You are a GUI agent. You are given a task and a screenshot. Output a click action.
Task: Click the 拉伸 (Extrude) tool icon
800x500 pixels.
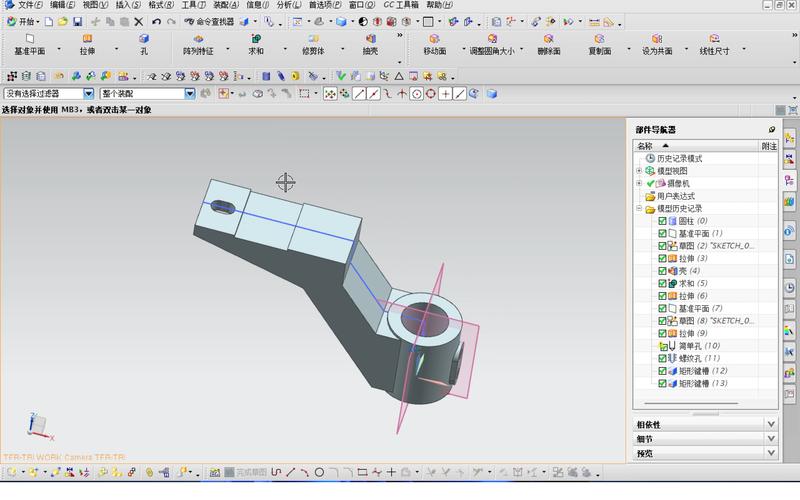click(x=87, y=39)
